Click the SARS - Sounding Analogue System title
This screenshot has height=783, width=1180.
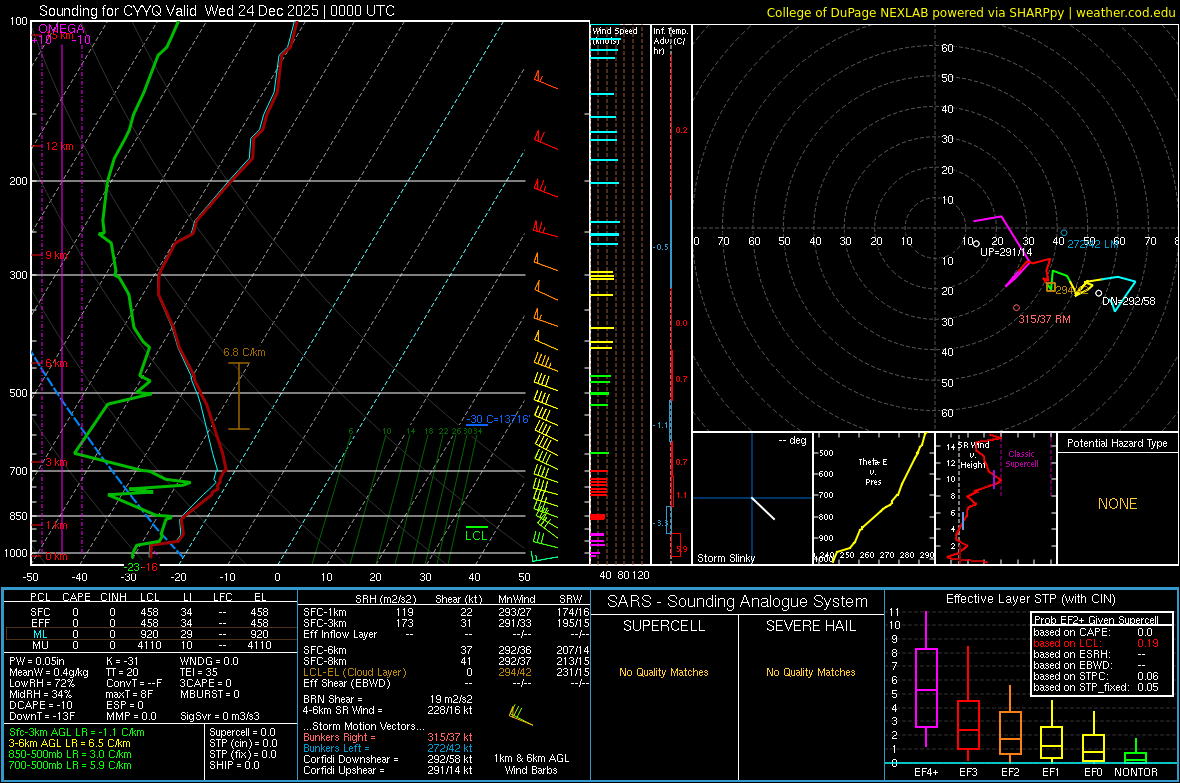click(x=737, y=602)
